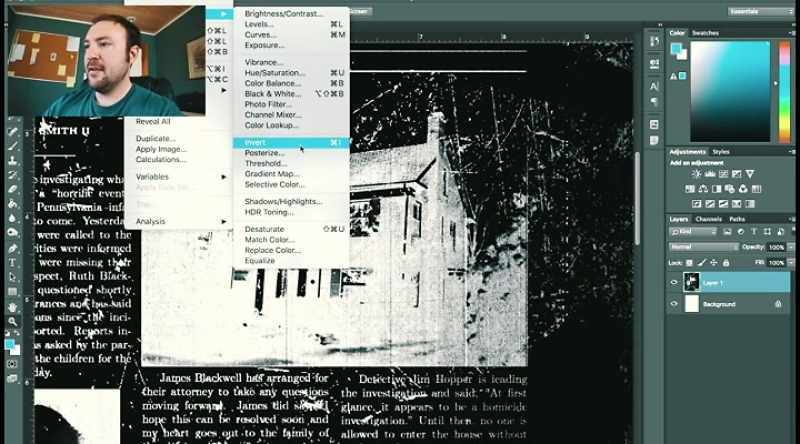Image resolution: width=800 pixels, height=444 pixels.
Task: Open the Character (A) panel icon
Action: pyautogui.click(x=654, y=86)
